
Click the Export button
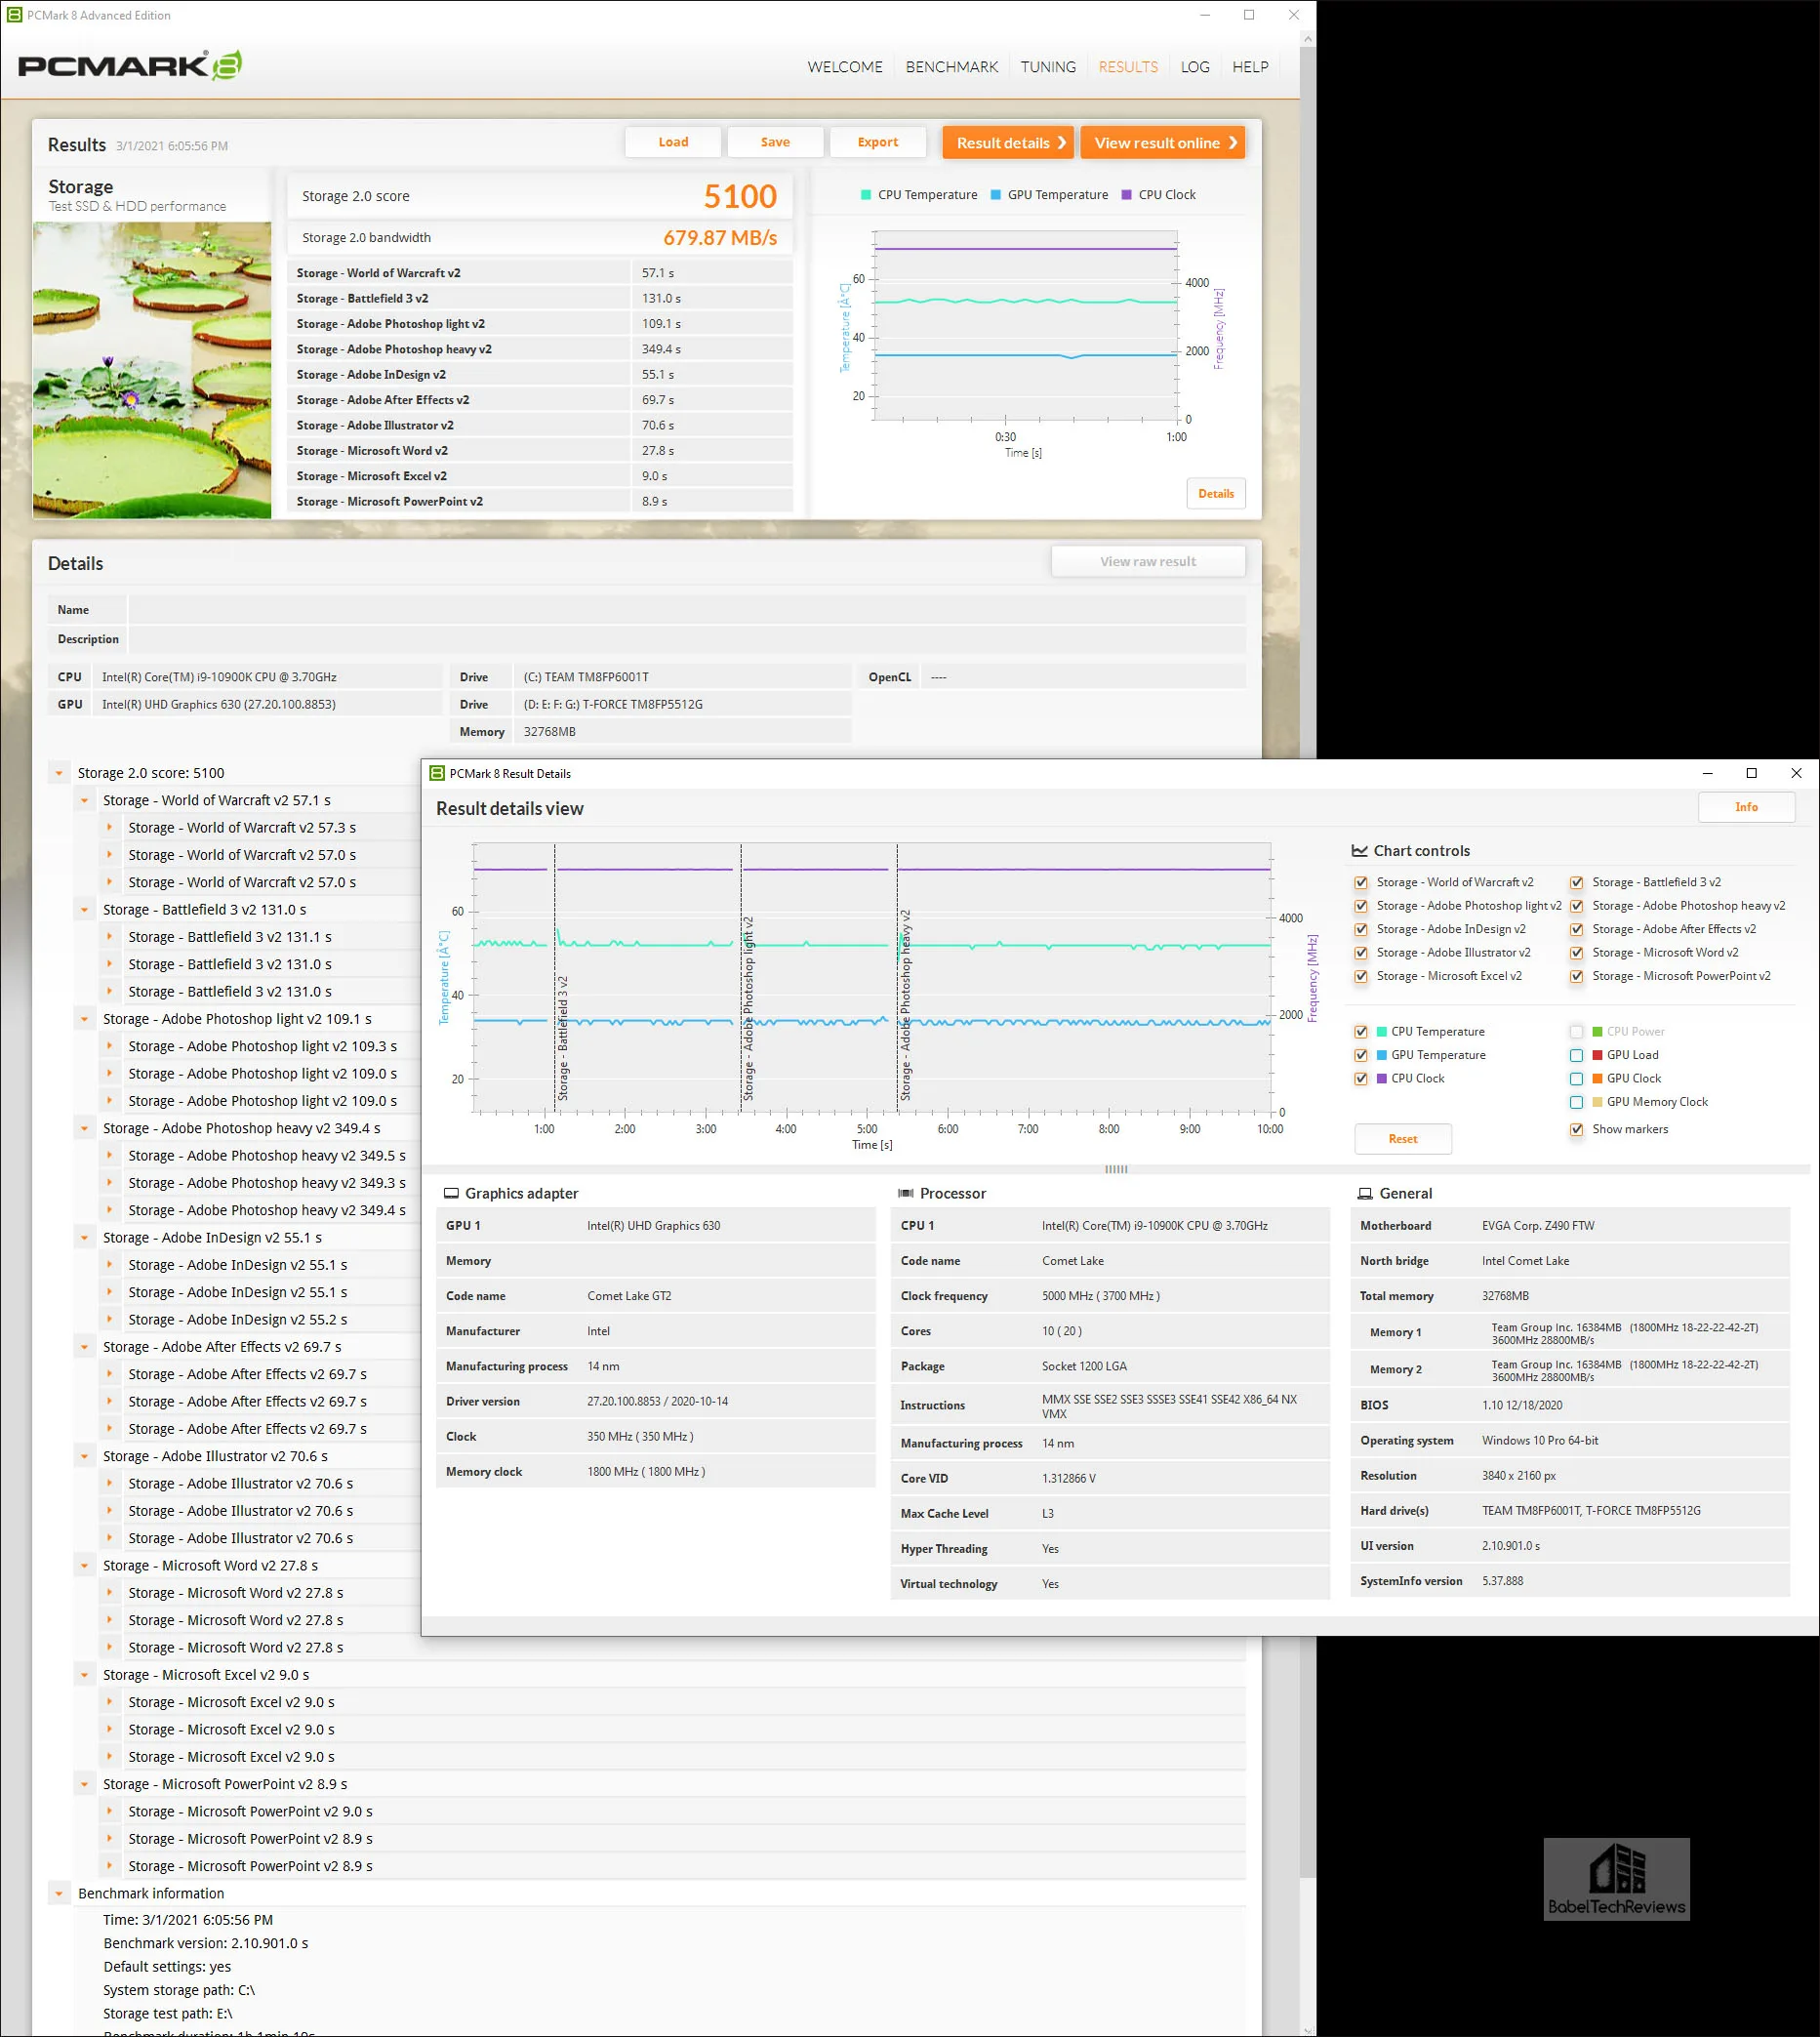(878, 142)
